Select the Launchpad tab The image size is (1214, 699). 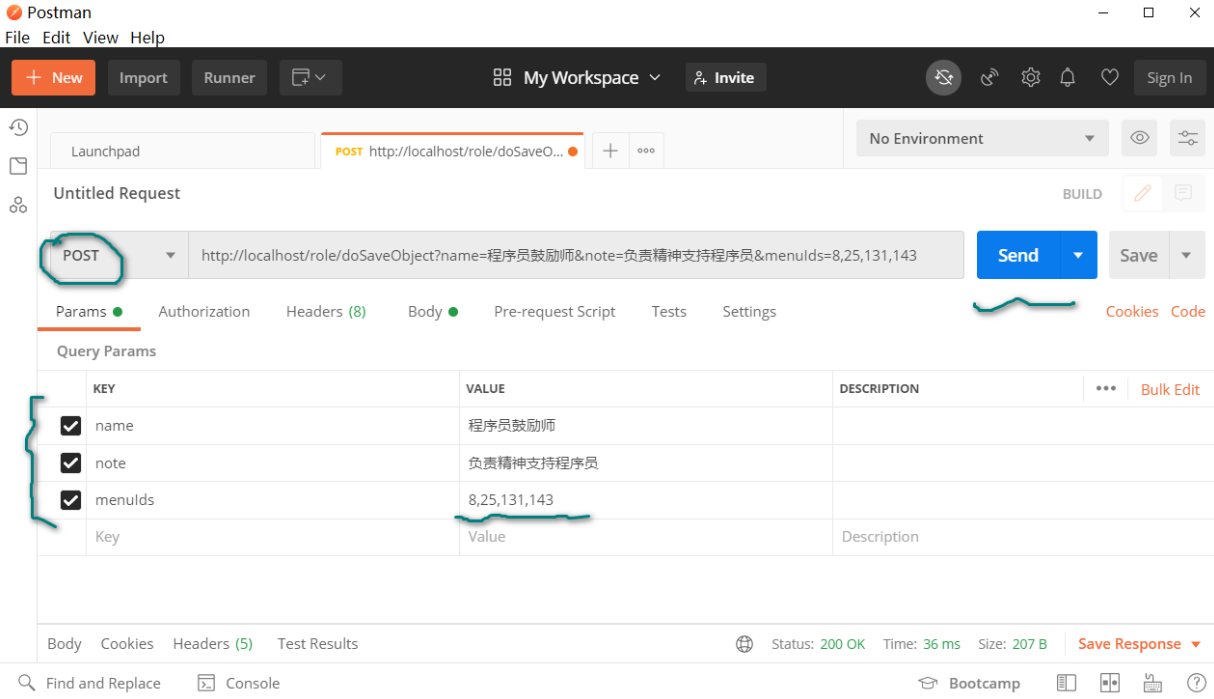[x=182, y=151]
